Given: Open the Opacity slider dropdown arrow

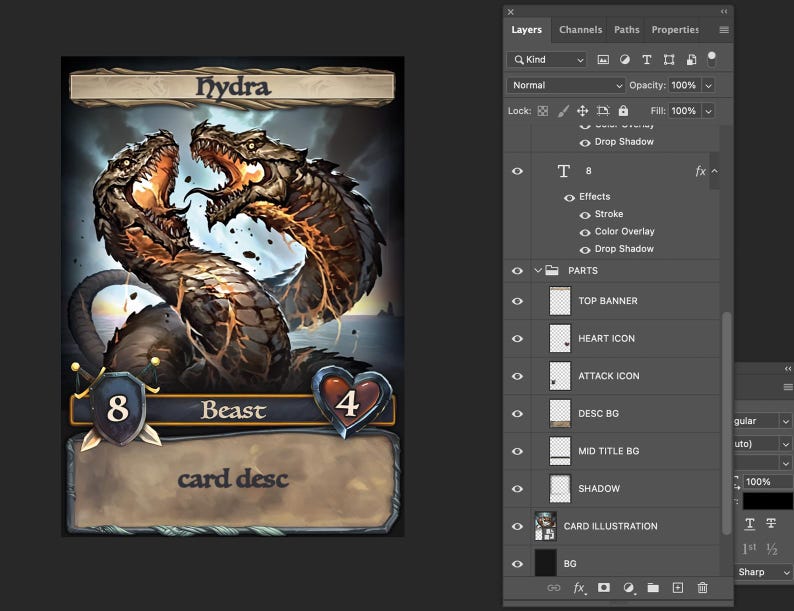Looking at the screenshot, I should [x=709, y=86].
